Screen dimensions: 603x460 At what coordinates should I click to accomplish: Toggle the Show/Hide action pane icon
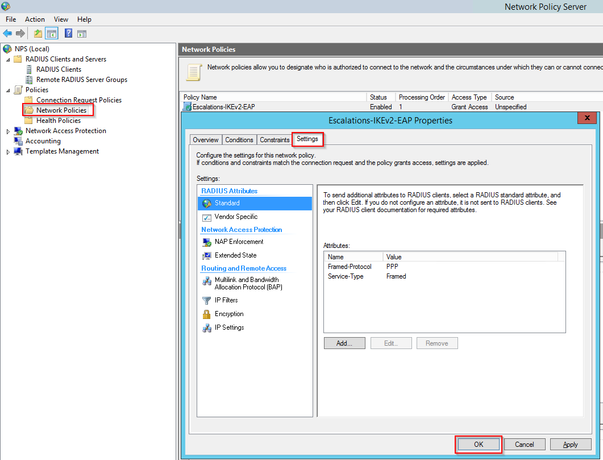tap(82, 34)
